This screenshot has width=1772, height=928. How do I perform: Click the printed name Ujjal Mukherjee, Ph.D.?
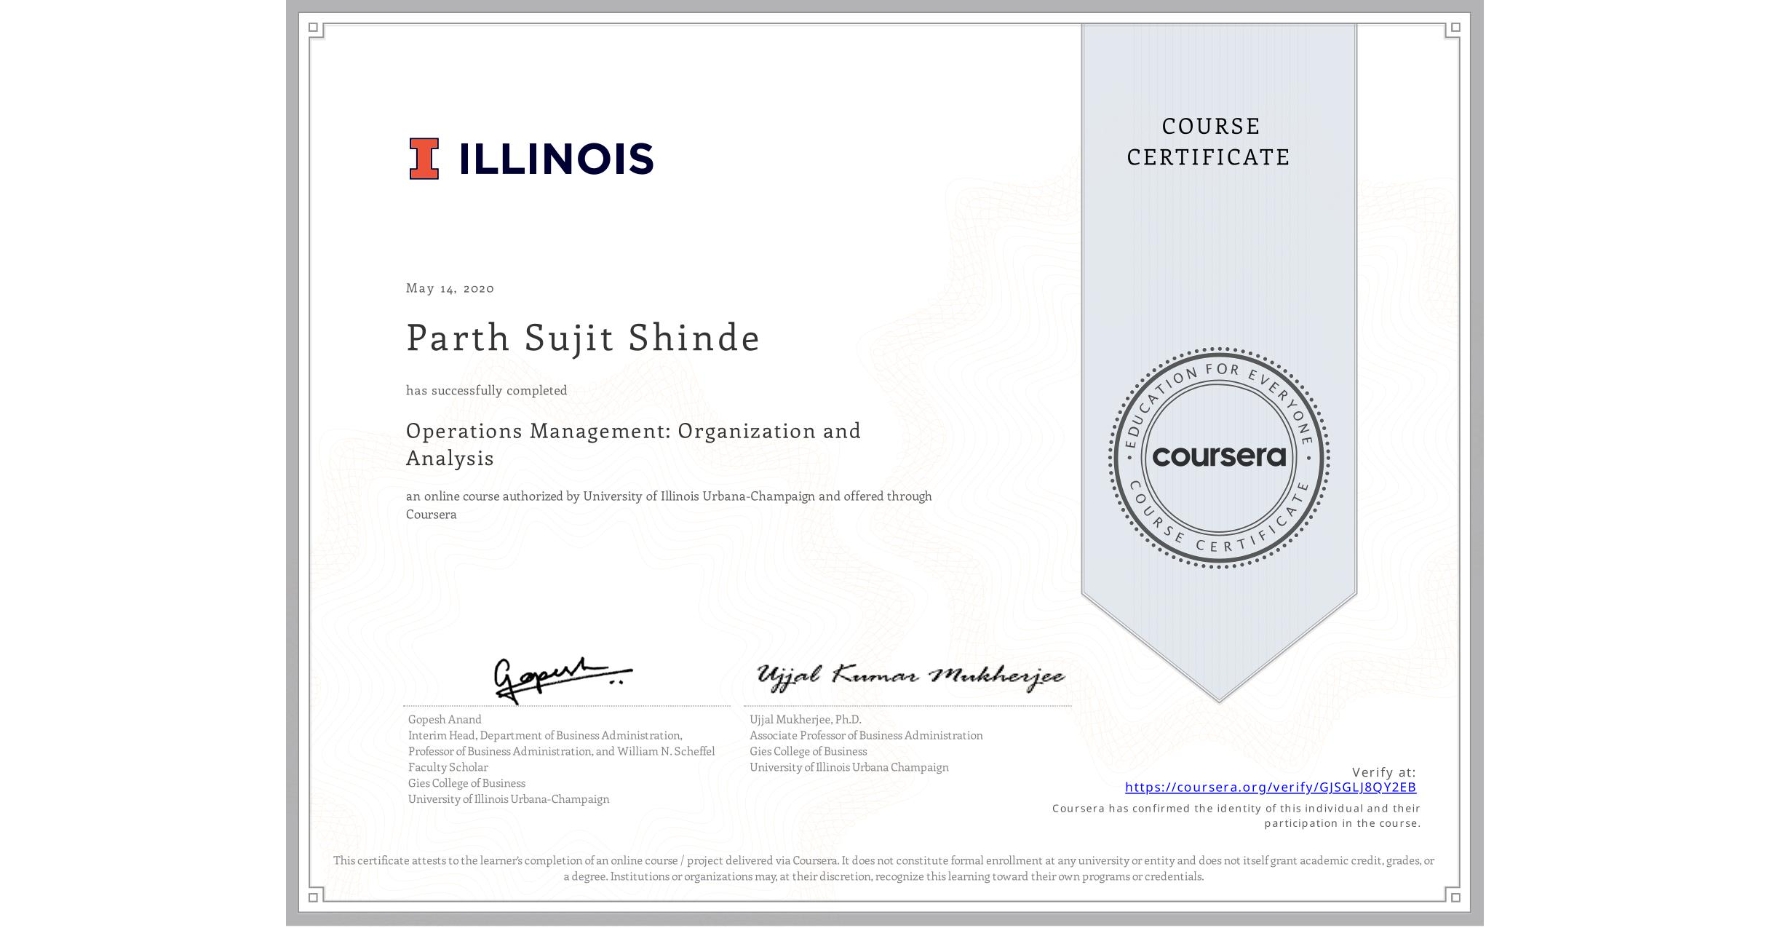(805, 719)
